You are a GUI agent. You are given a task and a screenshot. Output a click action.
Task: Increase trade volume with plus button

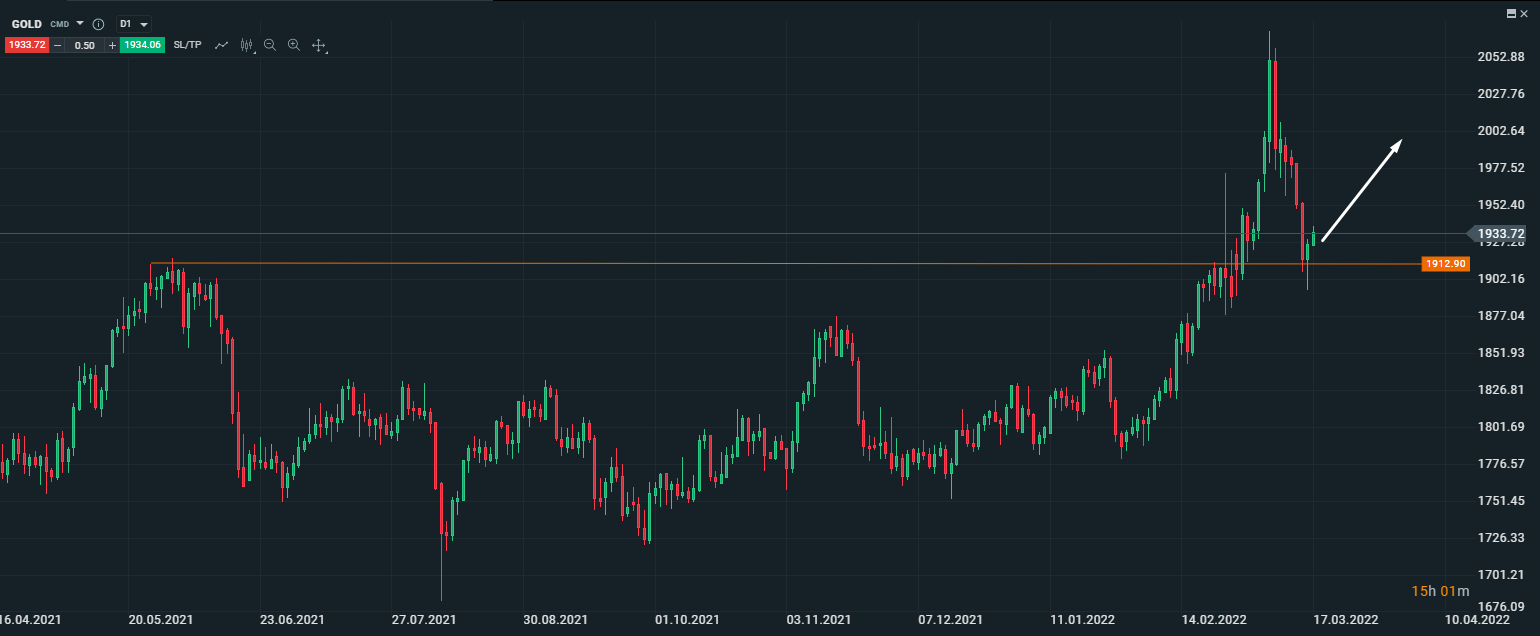tap(112, 45)
